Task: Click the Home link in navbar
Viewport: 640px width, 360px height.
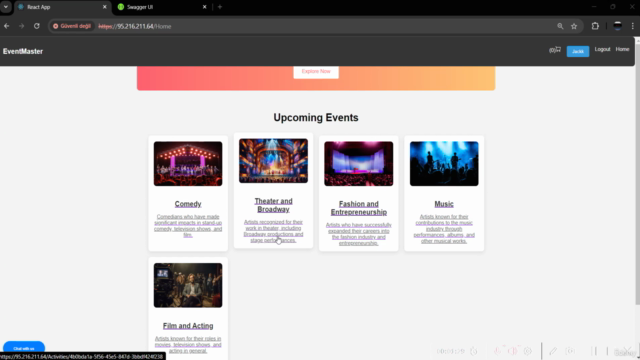Action: tap(622, 49)
